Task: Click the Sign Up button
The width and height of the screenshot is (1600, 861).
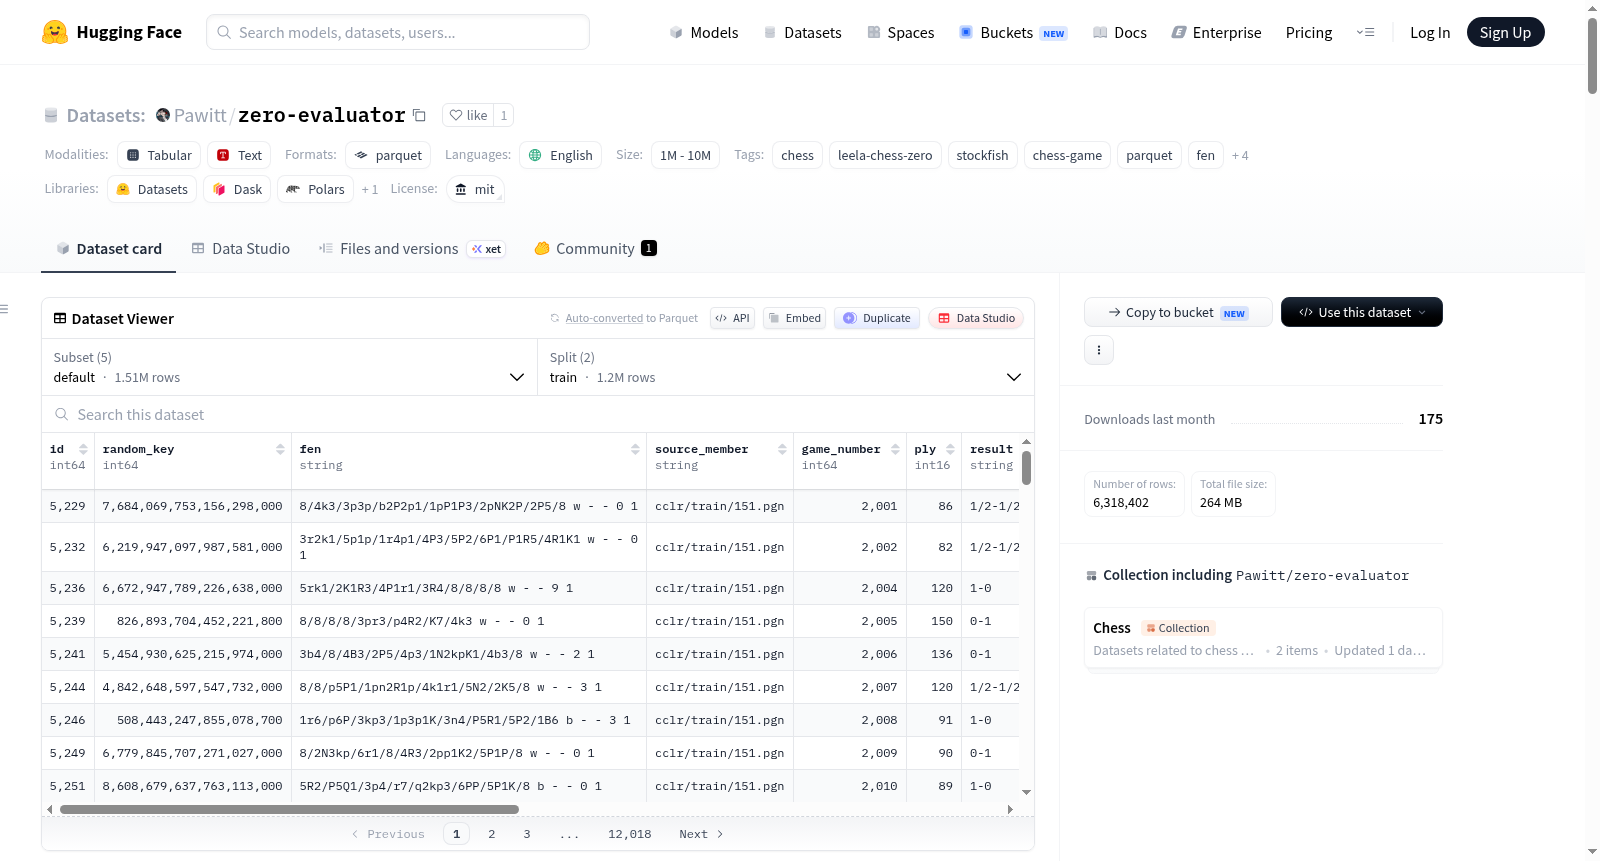Action: [x=1505, y=32]
